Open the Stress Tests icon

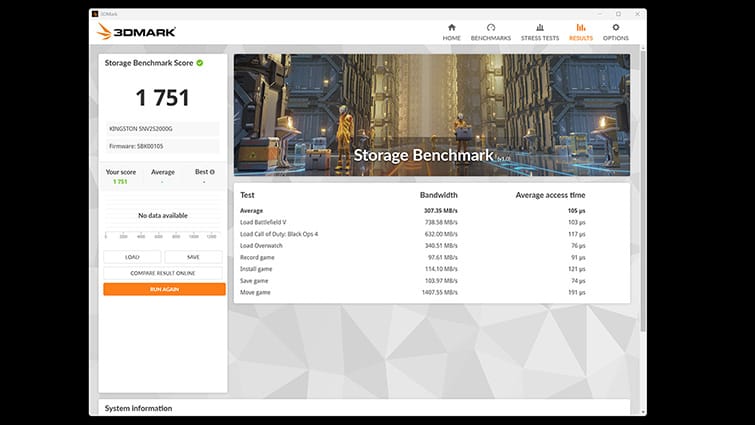[x=540, y=27]
